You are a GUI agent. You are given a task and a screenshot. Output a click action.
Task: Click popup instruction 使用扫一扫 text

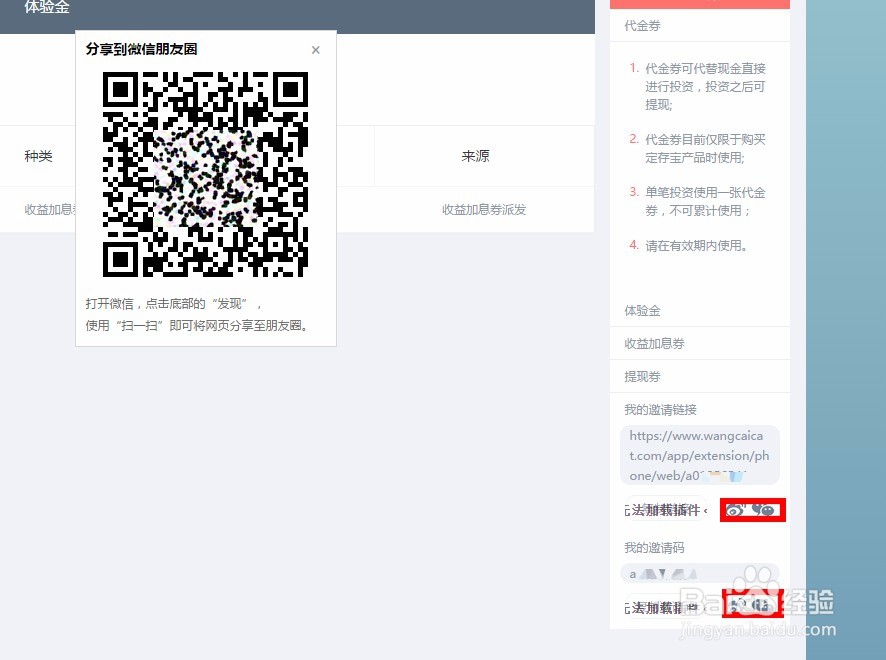coord(197,325)
